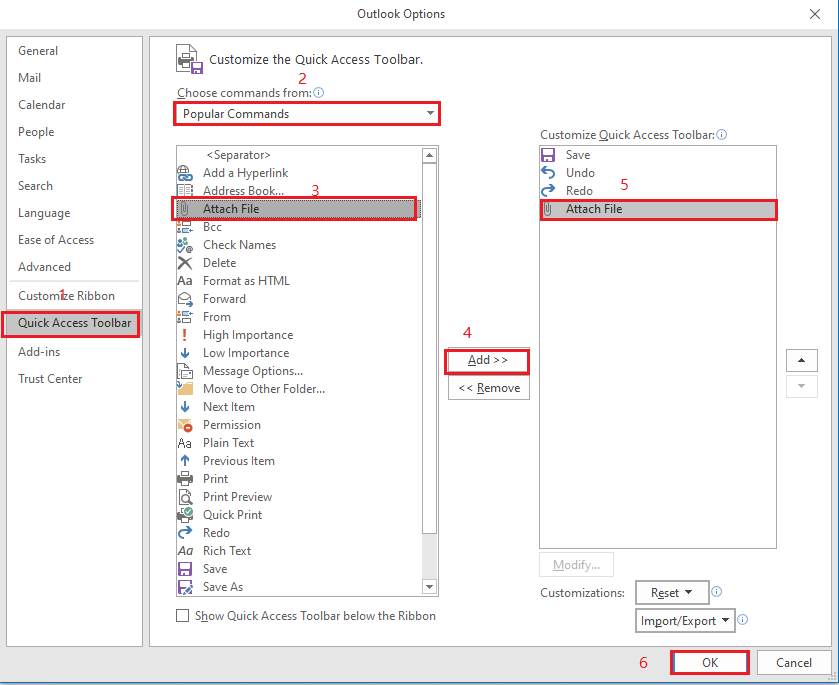839x685 pixels.
Task: Click the Save icon in Quick Access Toolbar list
Action: (x=548, y=155)
